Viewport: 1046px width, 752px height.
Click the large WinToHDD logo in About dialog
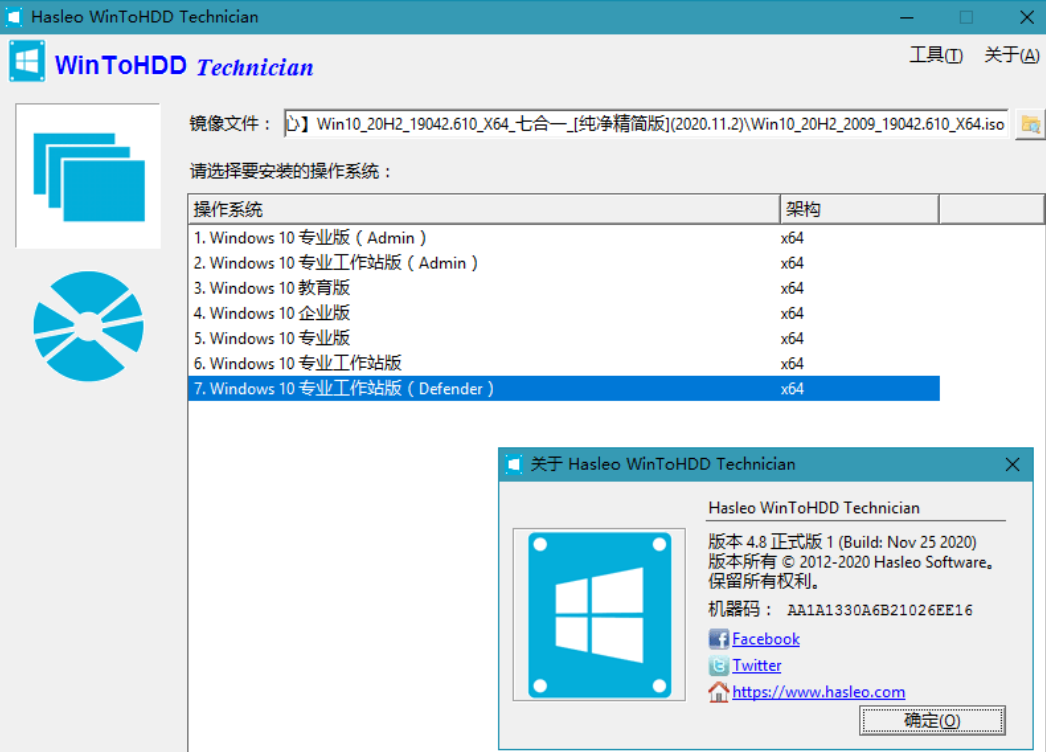(x=599, y=615)
